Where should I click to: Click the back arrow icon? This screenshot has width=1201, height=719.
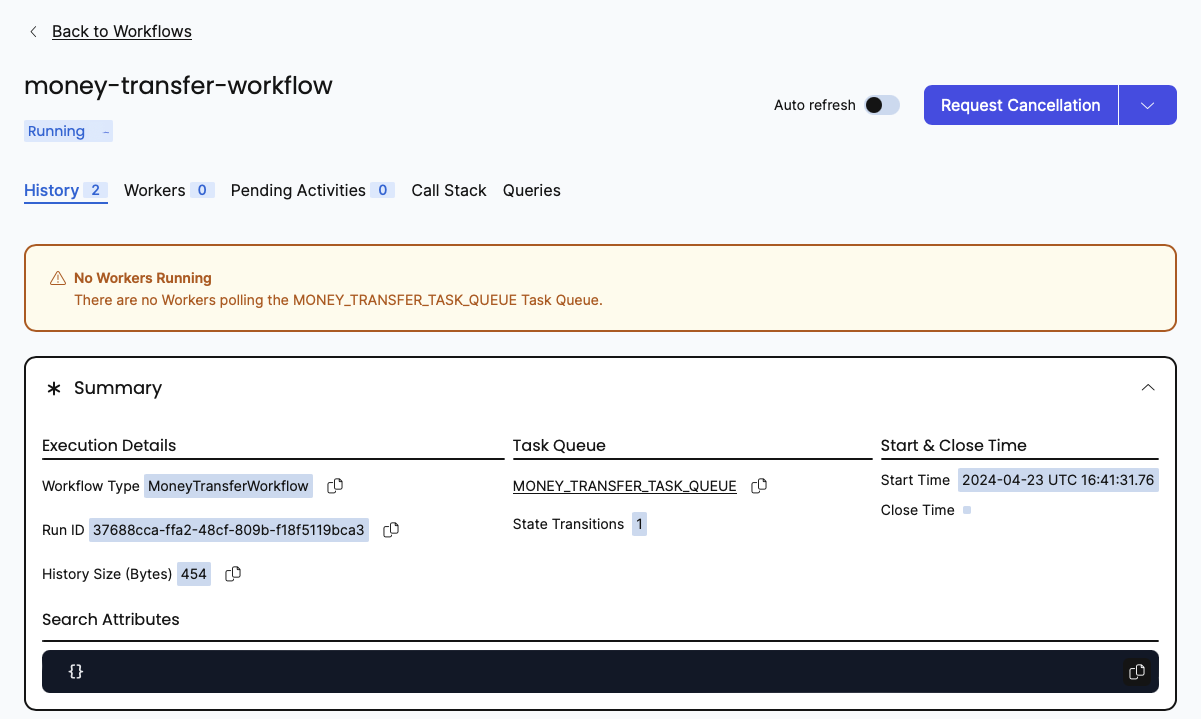[x=33, y=32]
